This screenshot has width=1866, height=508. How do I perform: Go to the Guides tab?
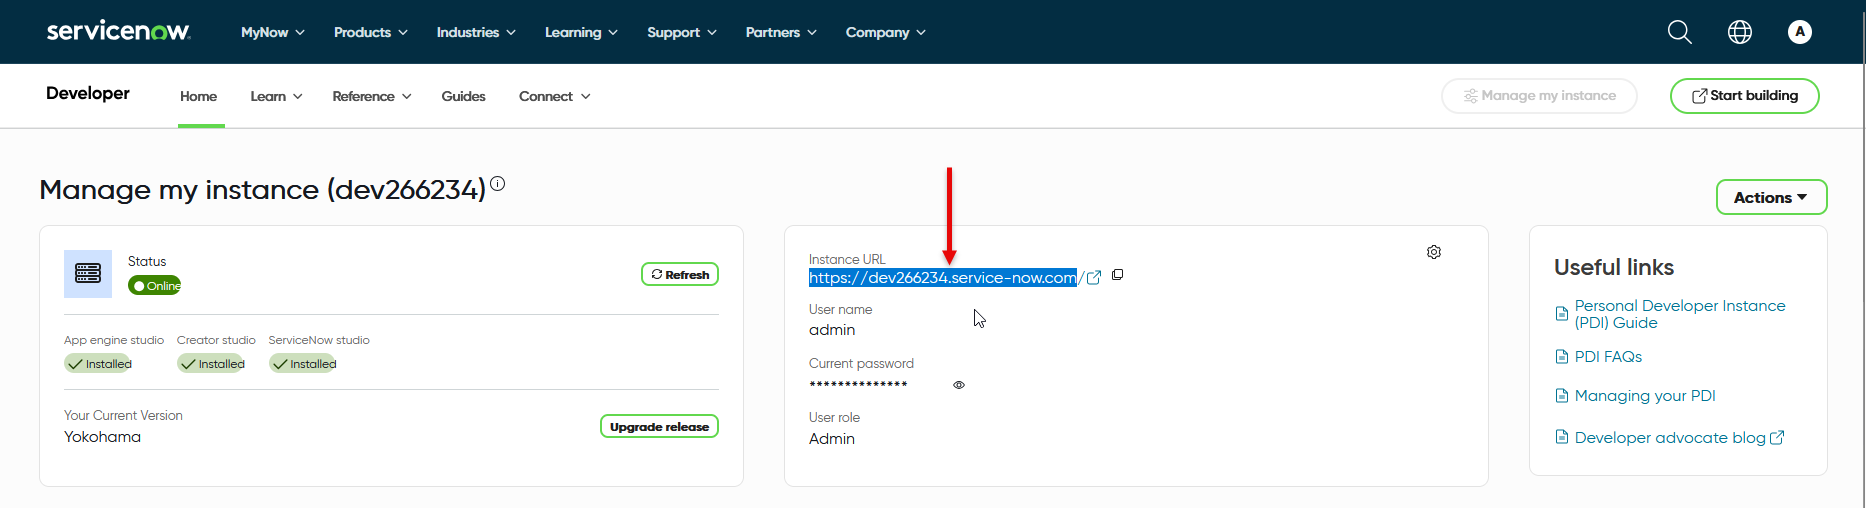tap(463, 96)
